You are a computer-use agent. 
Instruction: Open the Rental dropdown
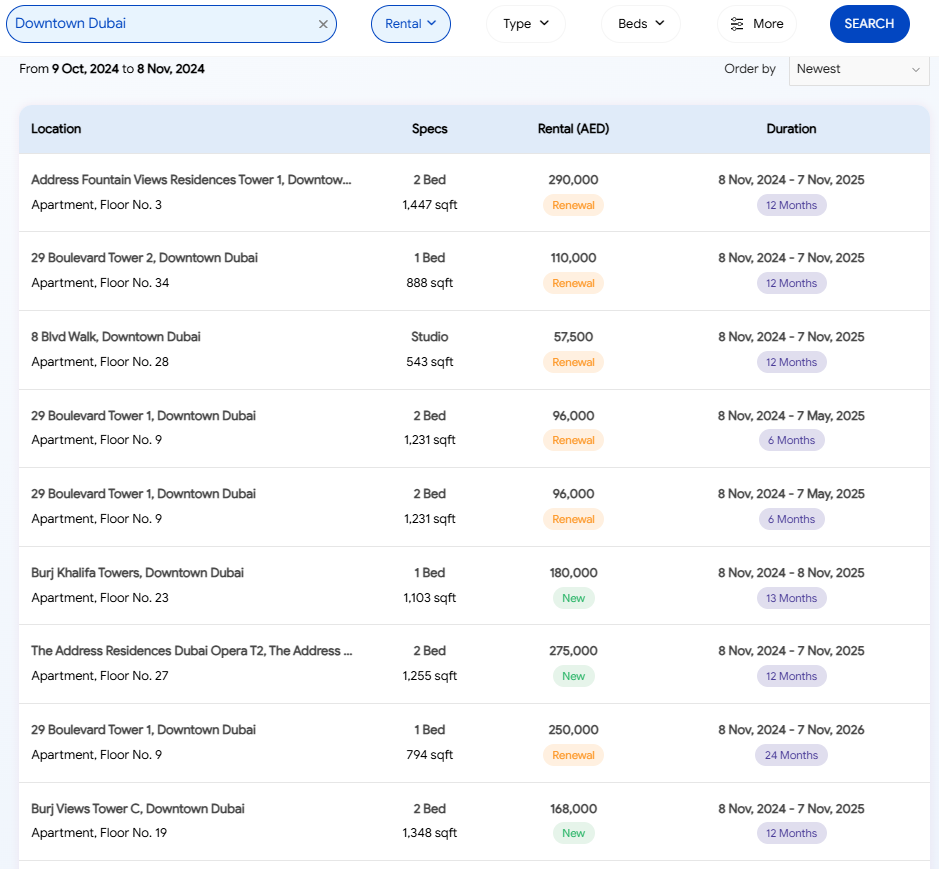(410, 24)
